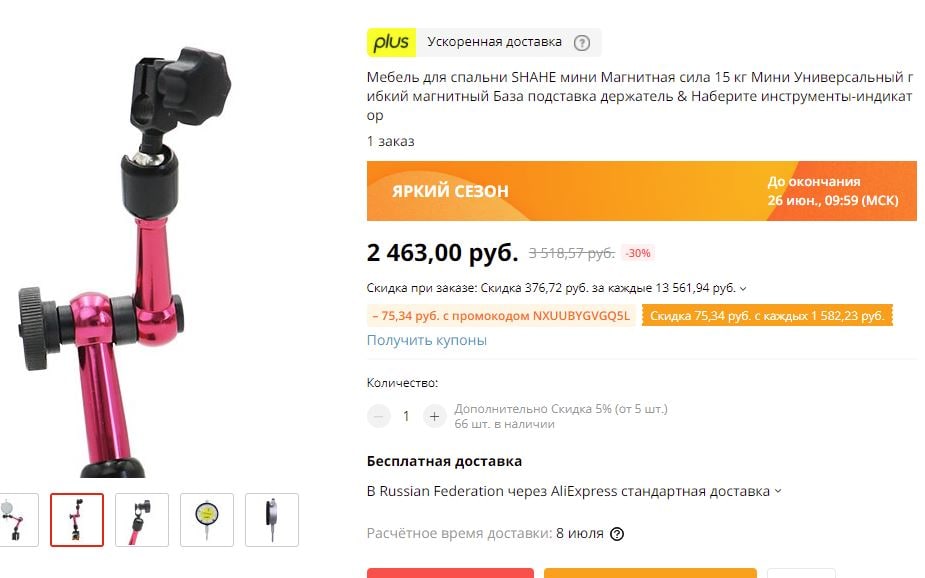The width and height of the screenshot is (925, 578).
Task: Decrease quantity with the minus button
Action: point(379,416)
